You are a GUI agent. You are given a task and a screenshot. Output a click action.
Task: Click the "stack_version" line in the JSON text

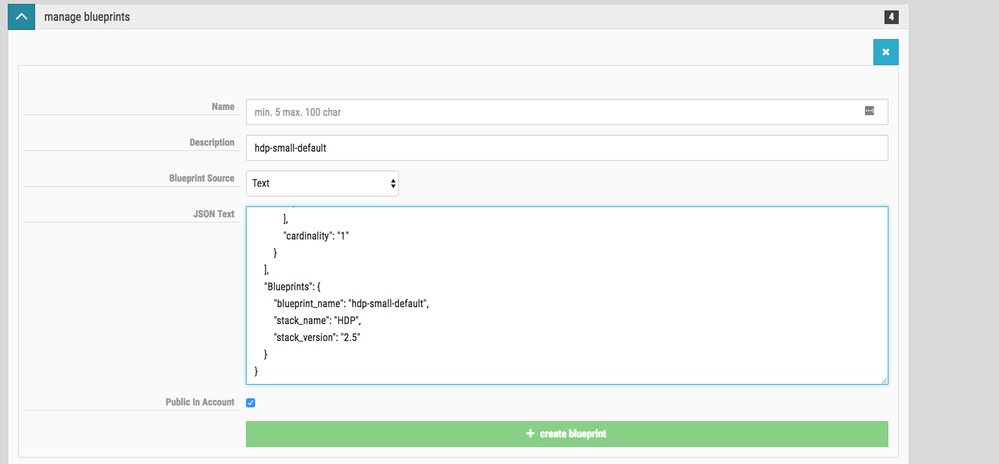(x=316, y=338)
